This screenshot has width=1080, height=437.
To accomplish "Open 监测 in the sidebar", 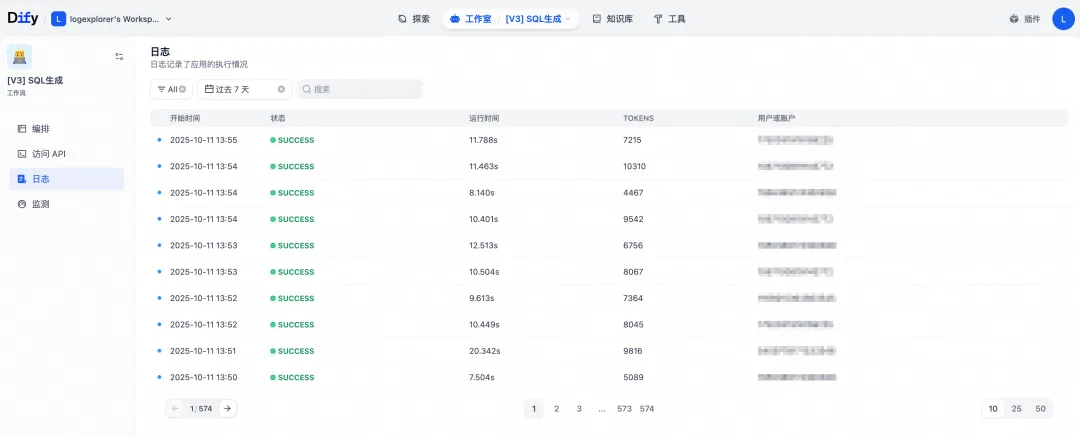I will 40,204.
